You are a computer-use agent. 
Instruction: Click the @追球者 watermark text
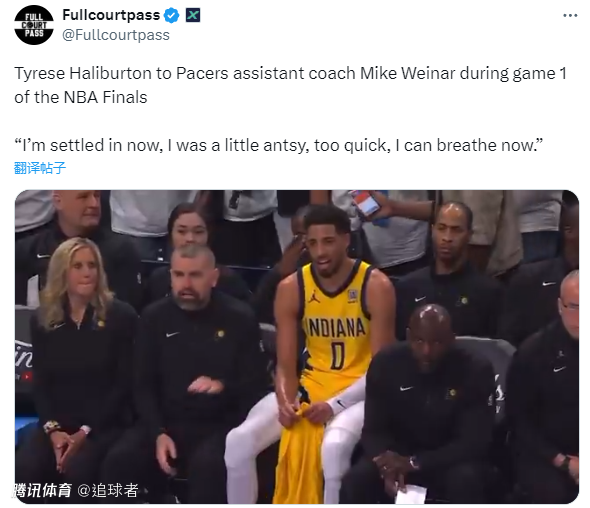click(108, 490)
